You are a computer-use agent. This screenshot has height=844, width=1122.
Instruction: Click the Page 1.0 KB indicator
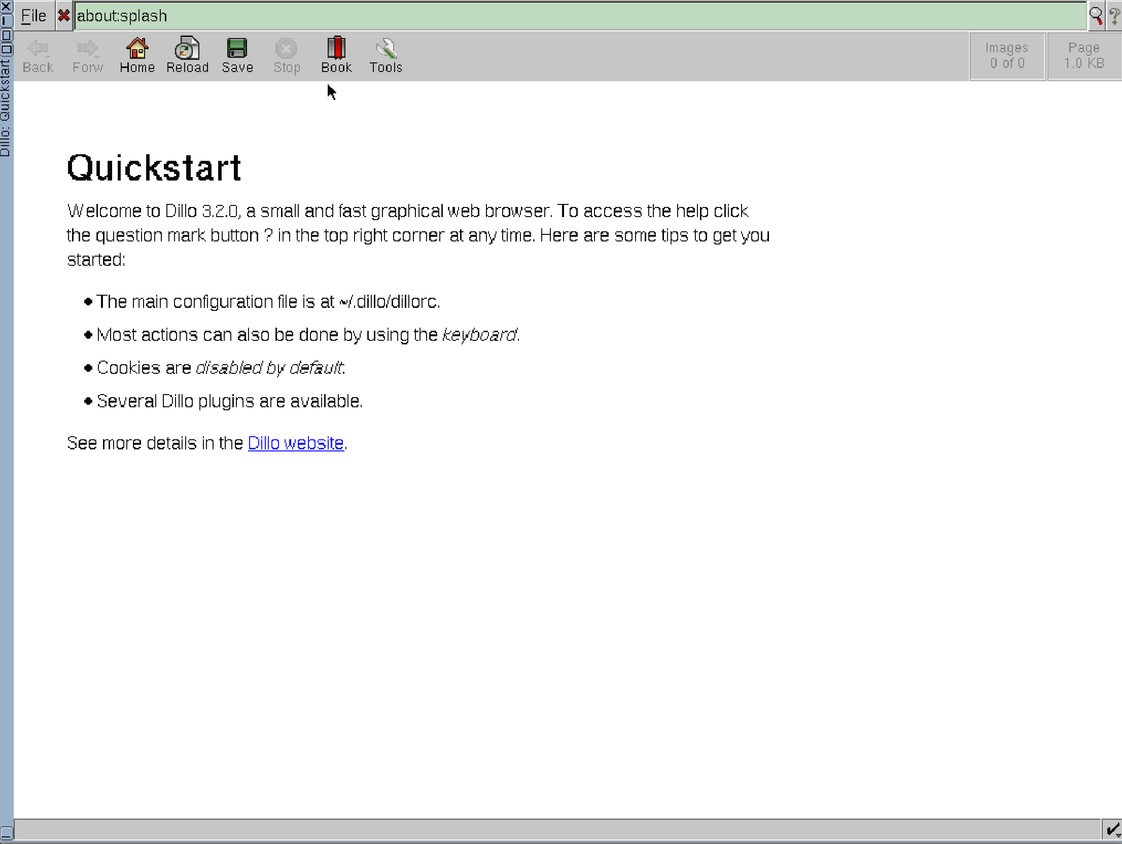(1083, 56)
